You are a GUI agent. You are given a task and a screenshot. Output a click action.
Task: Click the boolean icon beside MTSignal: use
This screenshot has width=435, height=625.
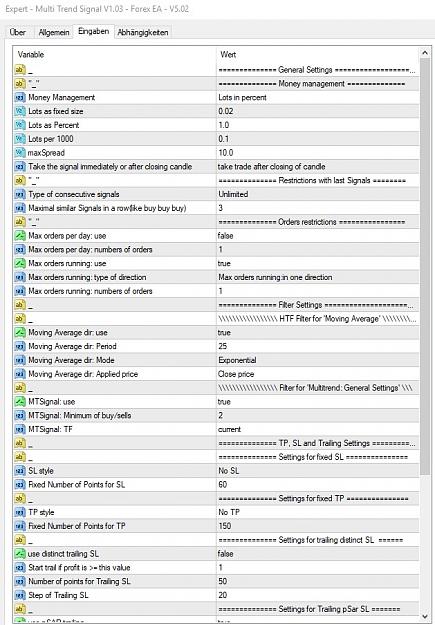click(x=20, y=402)
